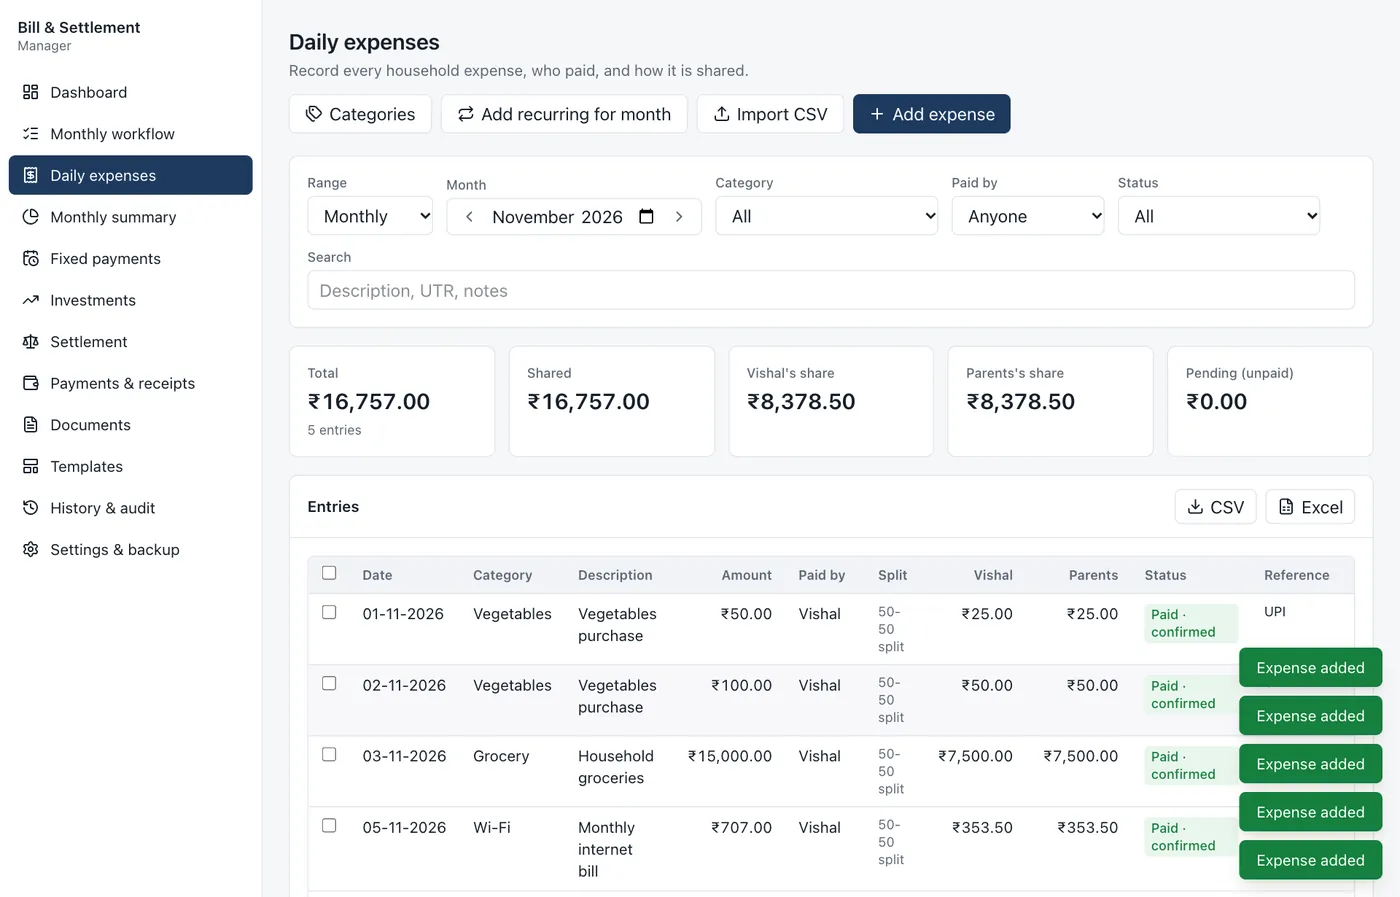Export entries with the CSV download button
Viewport: 1400px width, 897px height.
pyautogui.click(x=1215, y=507)
